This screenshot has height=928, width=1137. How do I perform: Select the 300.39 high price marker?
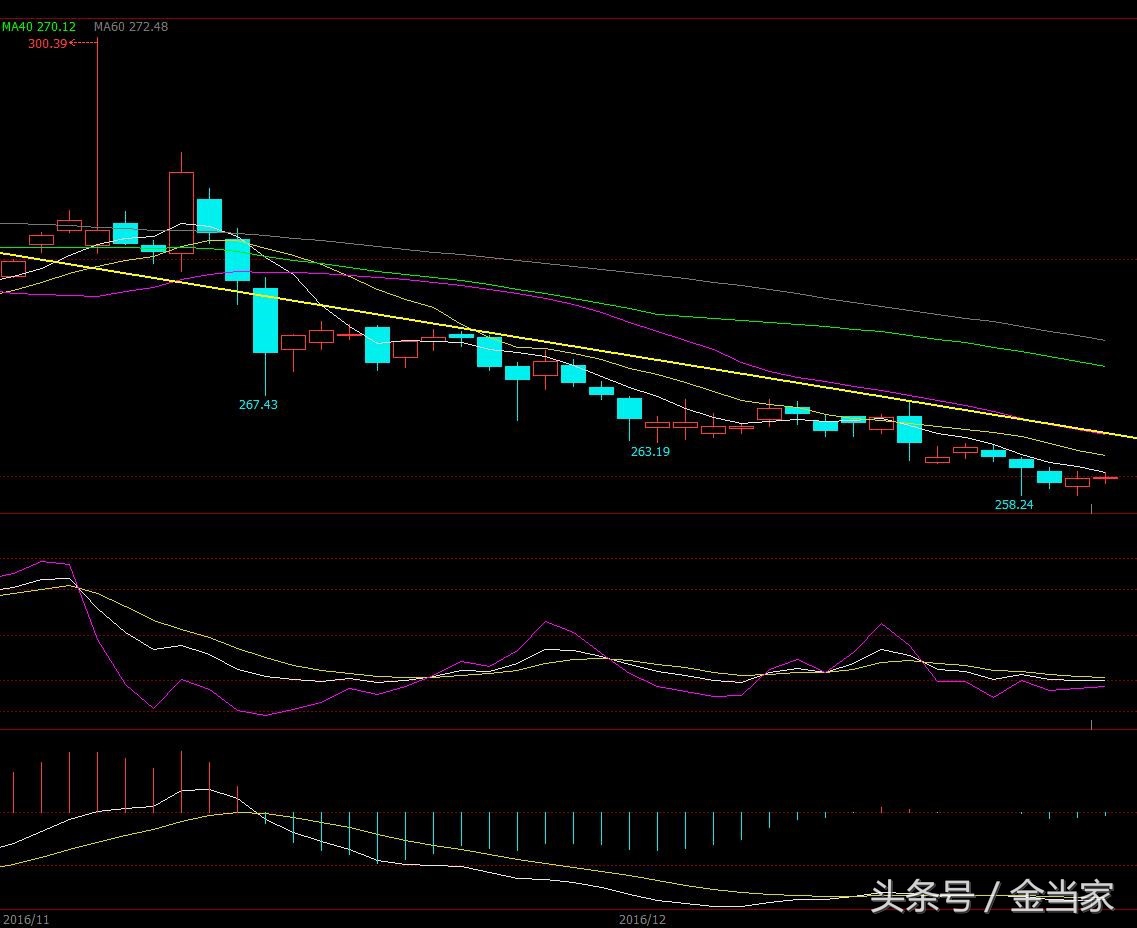pyautogui.click(x=47, y=43)
